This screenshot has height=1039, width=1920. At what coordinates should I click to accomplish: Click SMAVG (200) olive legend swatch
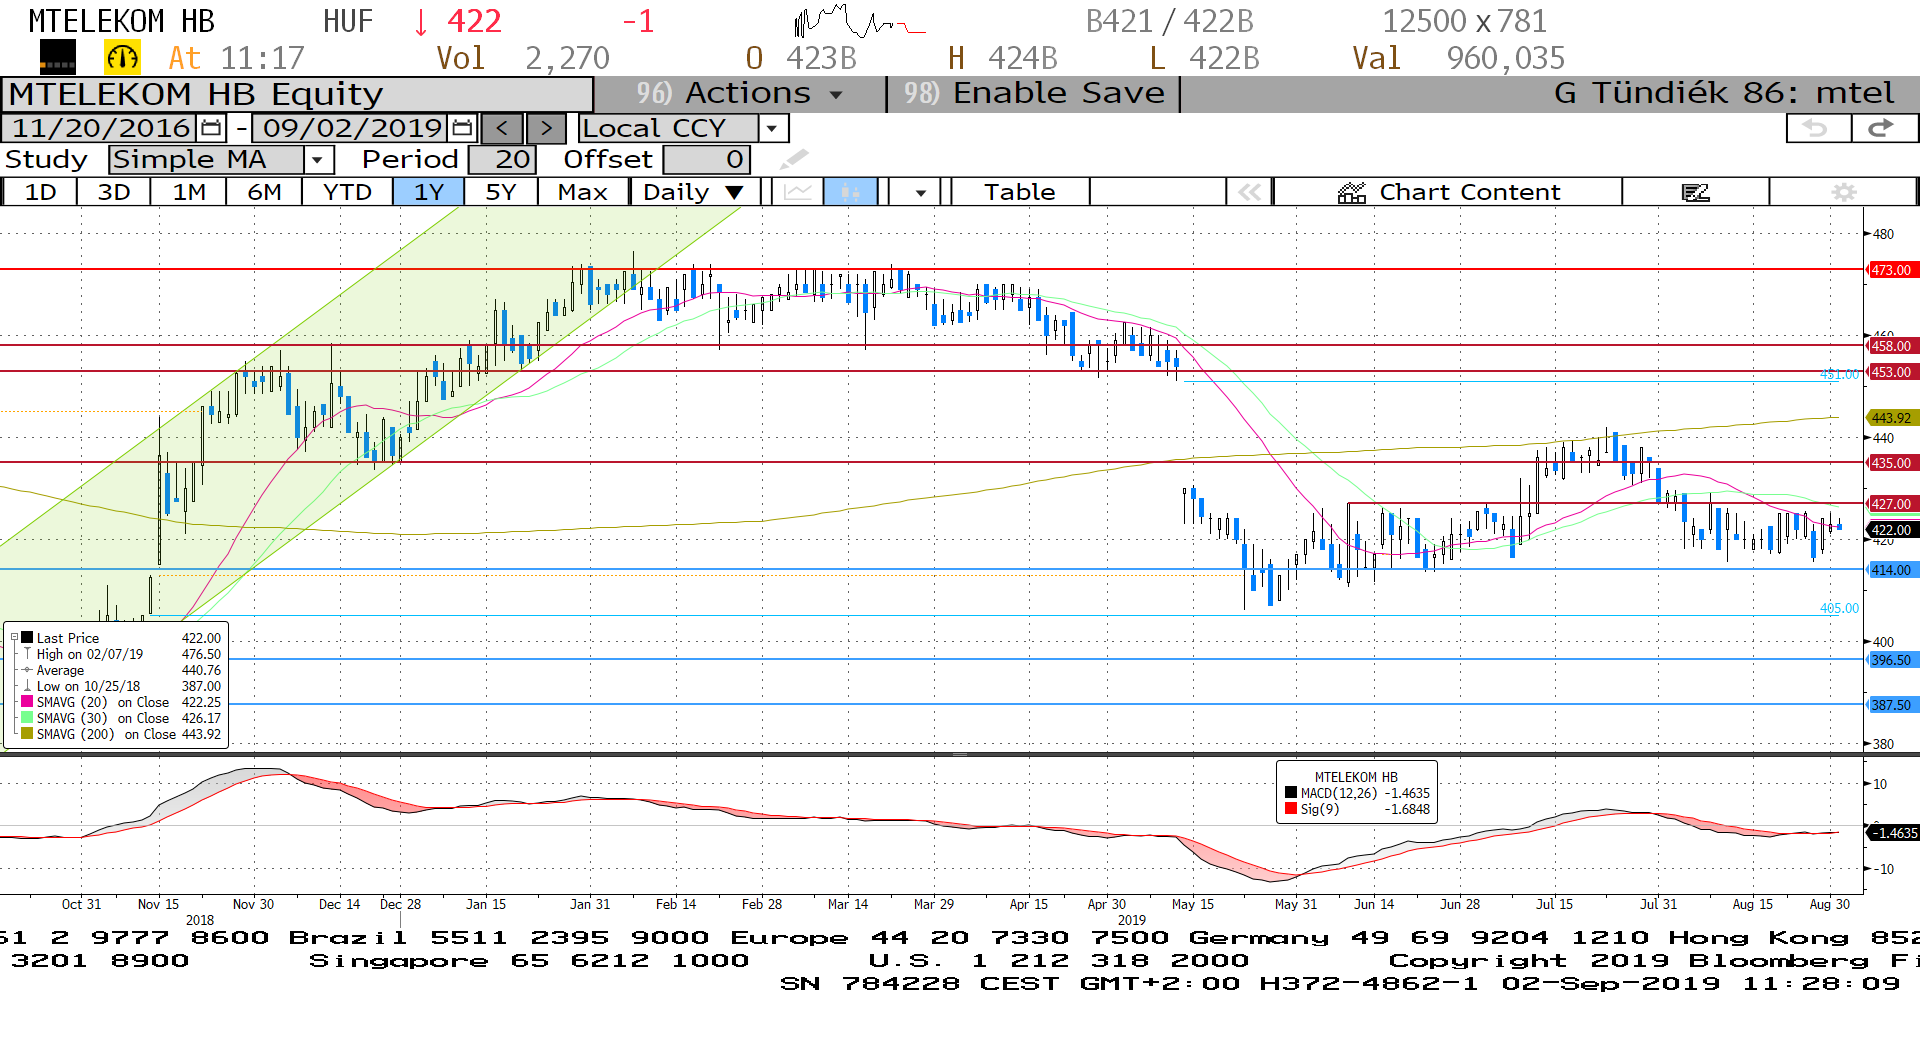[27, 734]
